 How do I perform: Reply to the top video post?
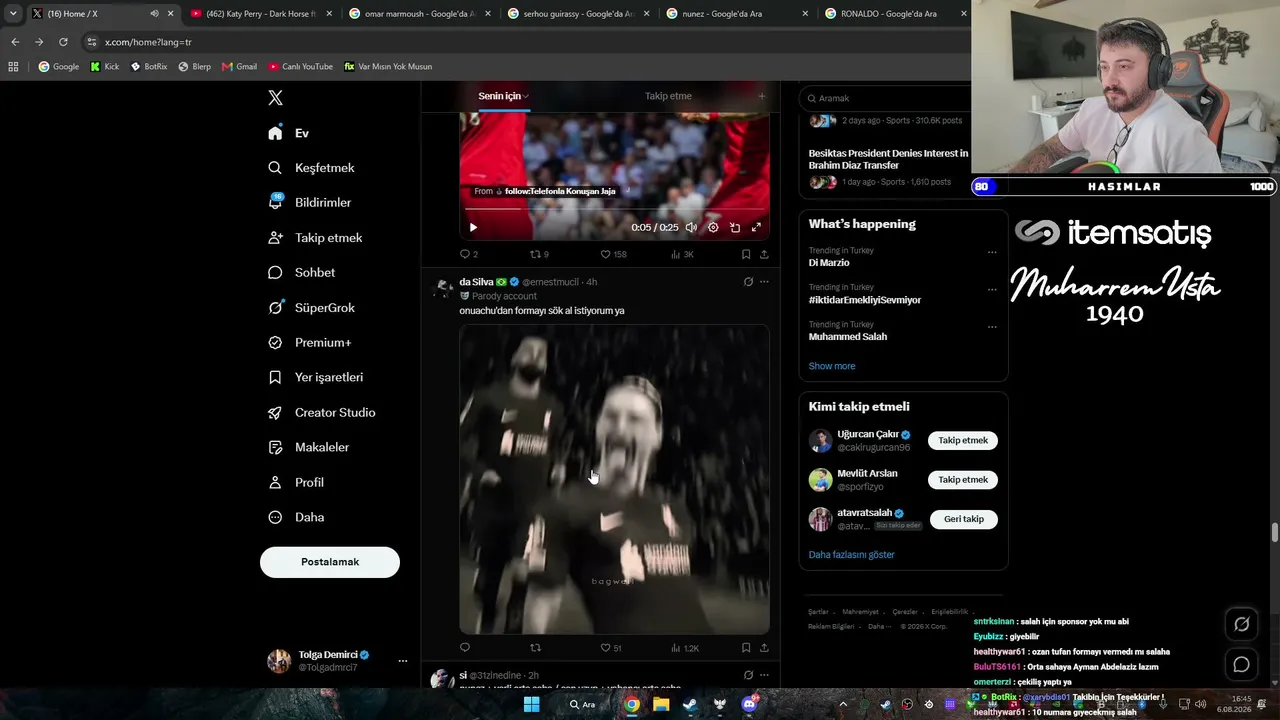pyautogui.click(x=465, y=254)
